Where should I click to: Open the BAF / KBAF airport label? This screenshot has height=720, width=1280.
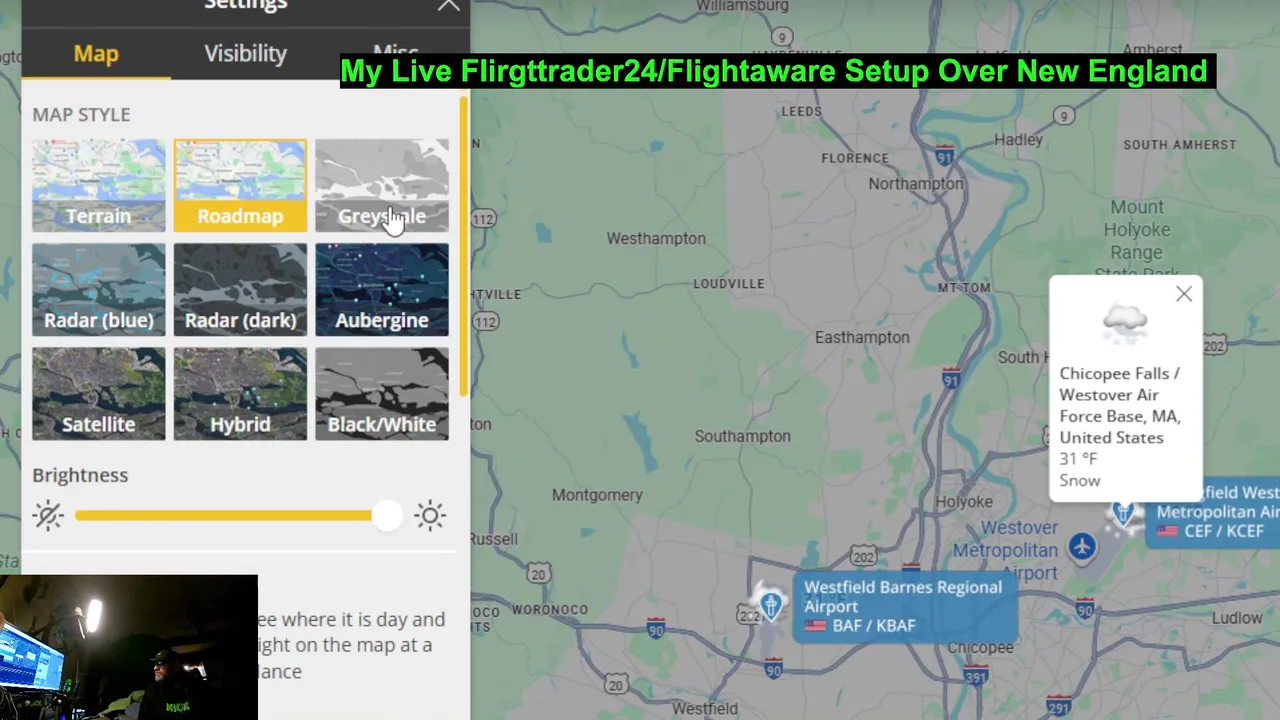pyautogui.click(x=874, y=626)
